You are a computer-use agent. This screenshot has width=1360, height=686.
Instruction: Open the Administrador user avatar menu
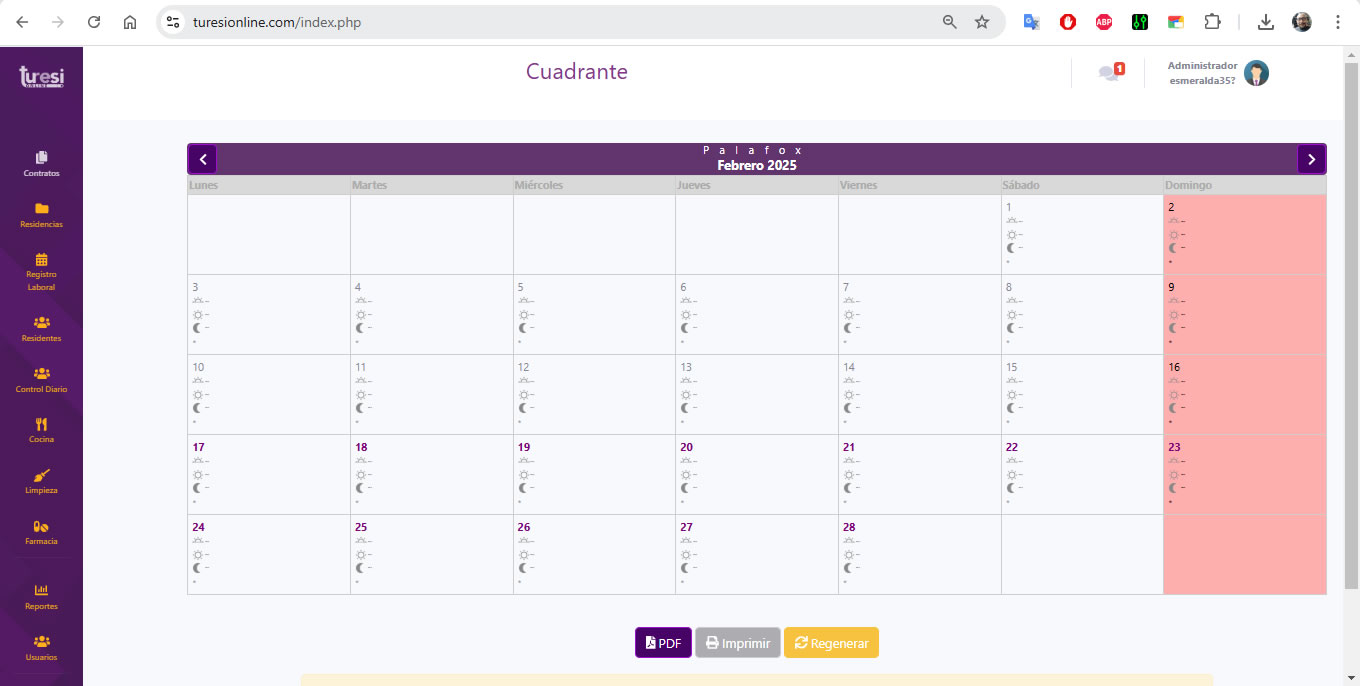pyautogui.click(x=1256, y=73)
